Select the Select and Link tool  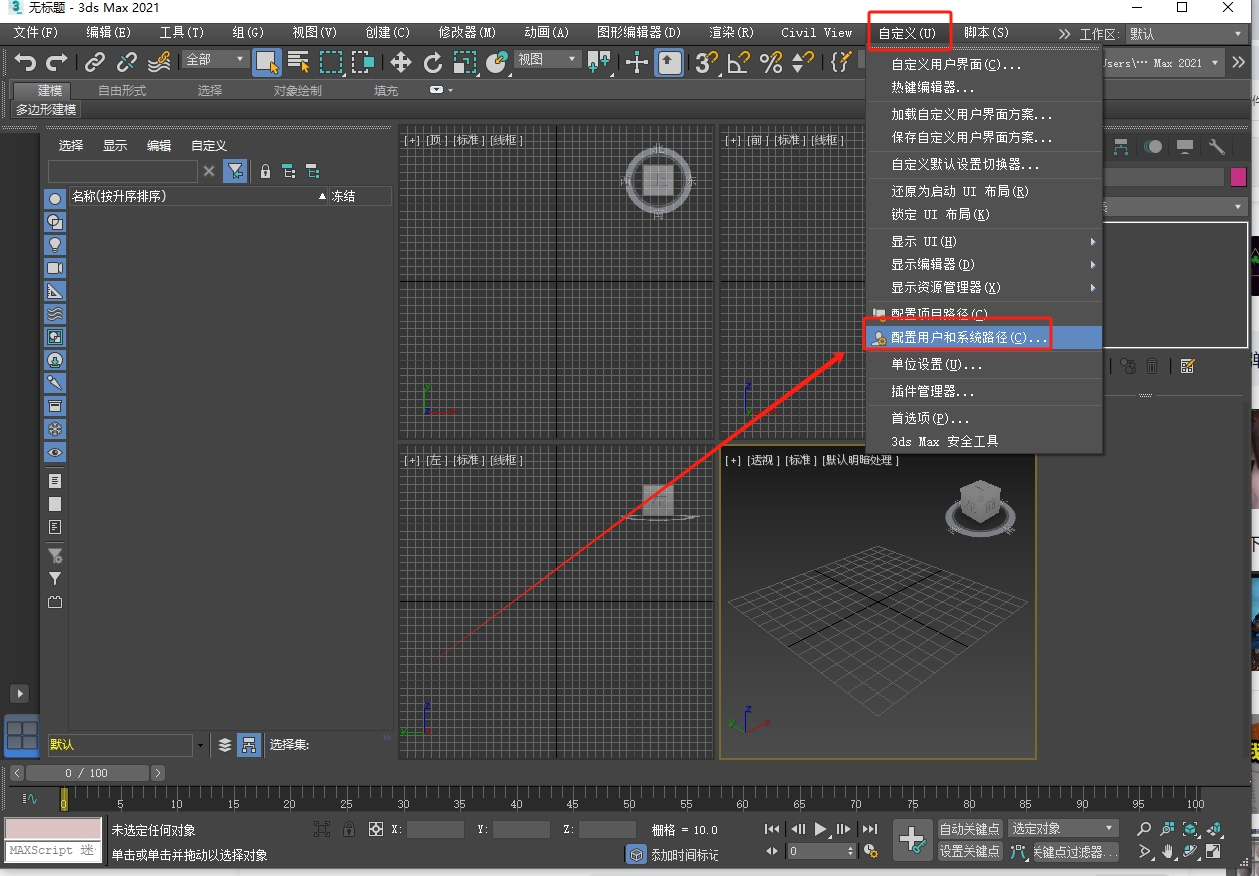pyautogui.click(x=95, y=63)
